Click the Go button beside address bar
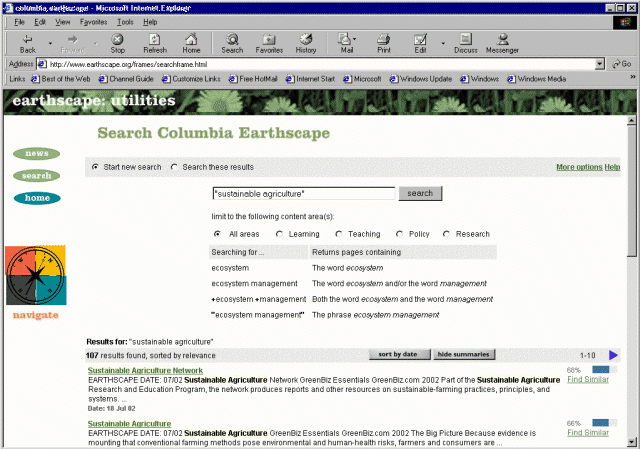 tap(622, 64)
